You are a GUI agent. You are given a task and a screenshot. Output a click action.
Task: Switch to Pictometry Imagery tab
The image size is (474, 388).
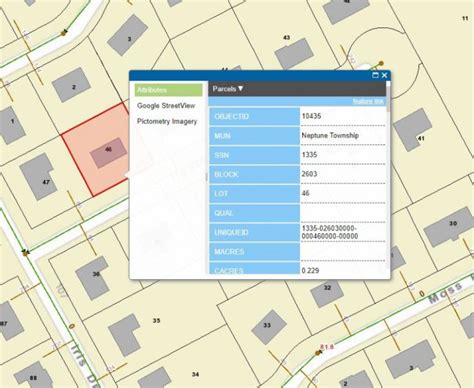(167, 121)
